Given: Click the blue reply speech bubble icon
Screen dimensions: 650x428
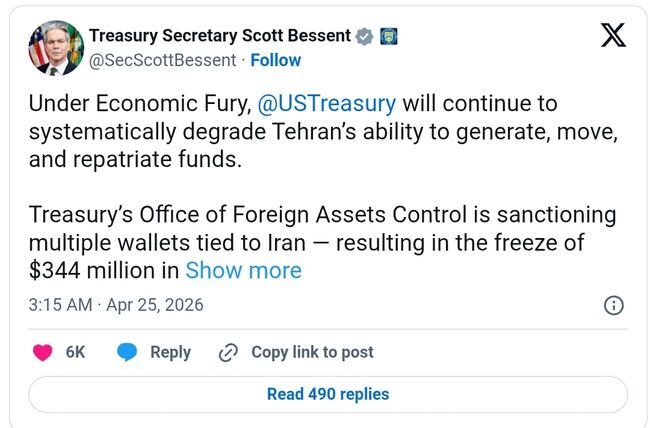Looking at the screenshot, I should click(x=127, y=352).
